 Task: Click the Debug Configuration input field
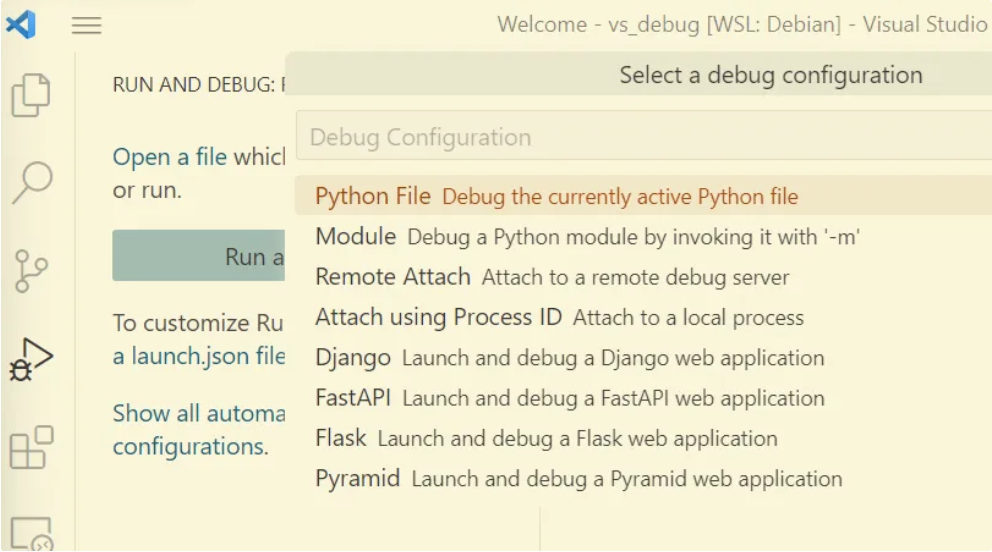pos(643,137)
